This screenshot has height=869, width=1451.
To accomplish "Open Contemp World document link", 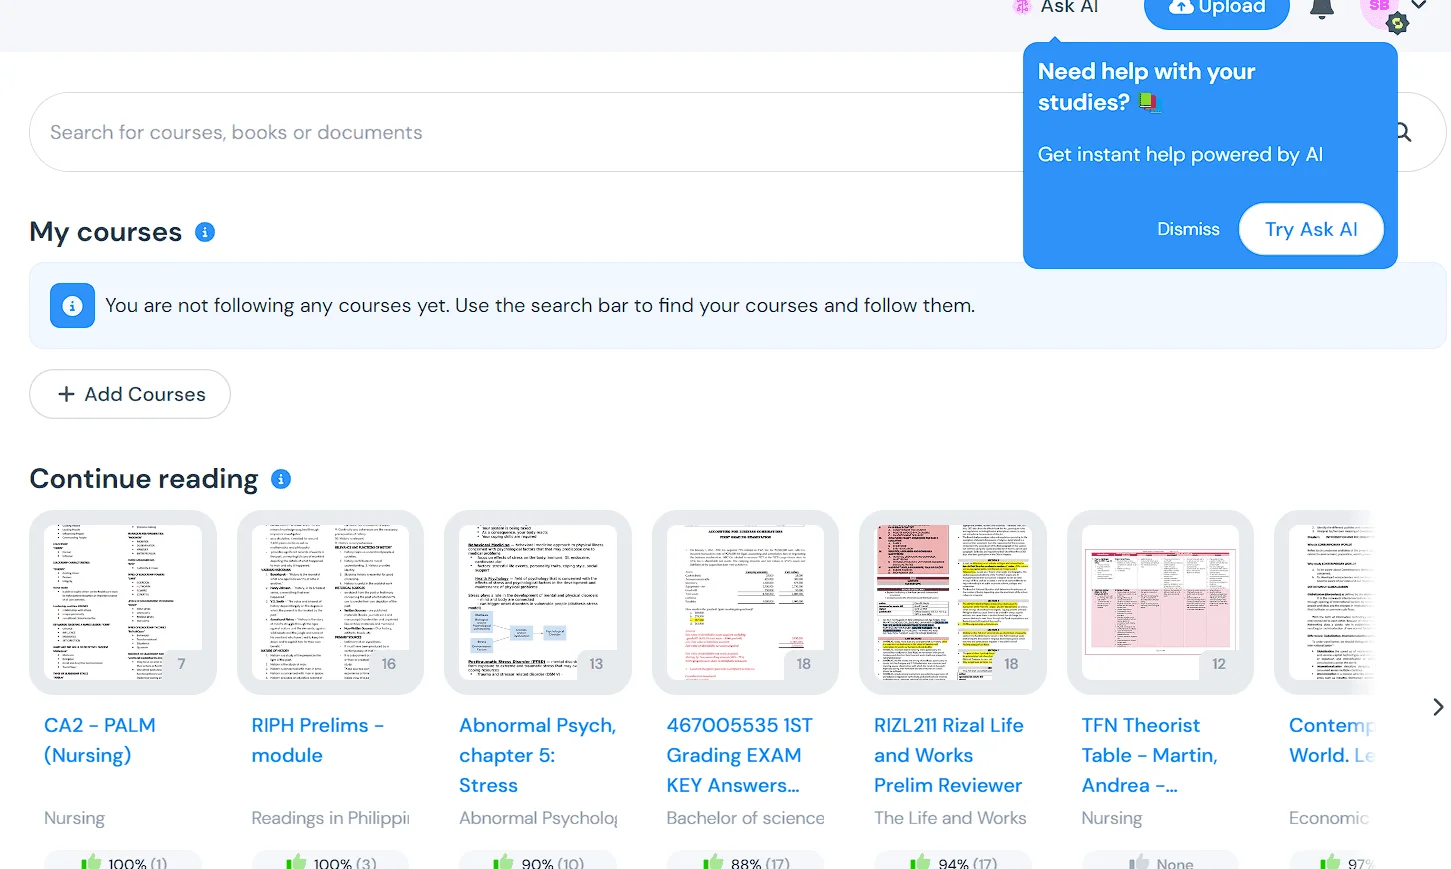I will (1332, 740).
